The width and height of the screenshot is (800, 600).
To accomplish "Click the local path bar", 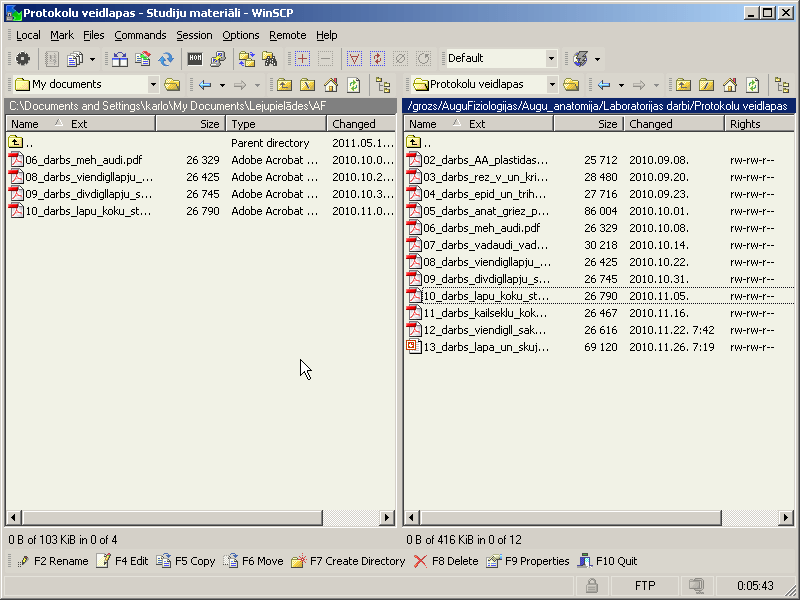I will pyautogui.click(x=201, y=106).
